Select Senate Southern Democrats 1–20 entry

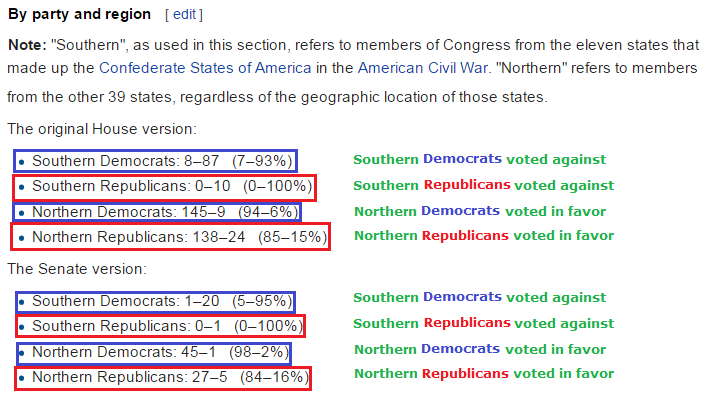[x=155, y=301]
